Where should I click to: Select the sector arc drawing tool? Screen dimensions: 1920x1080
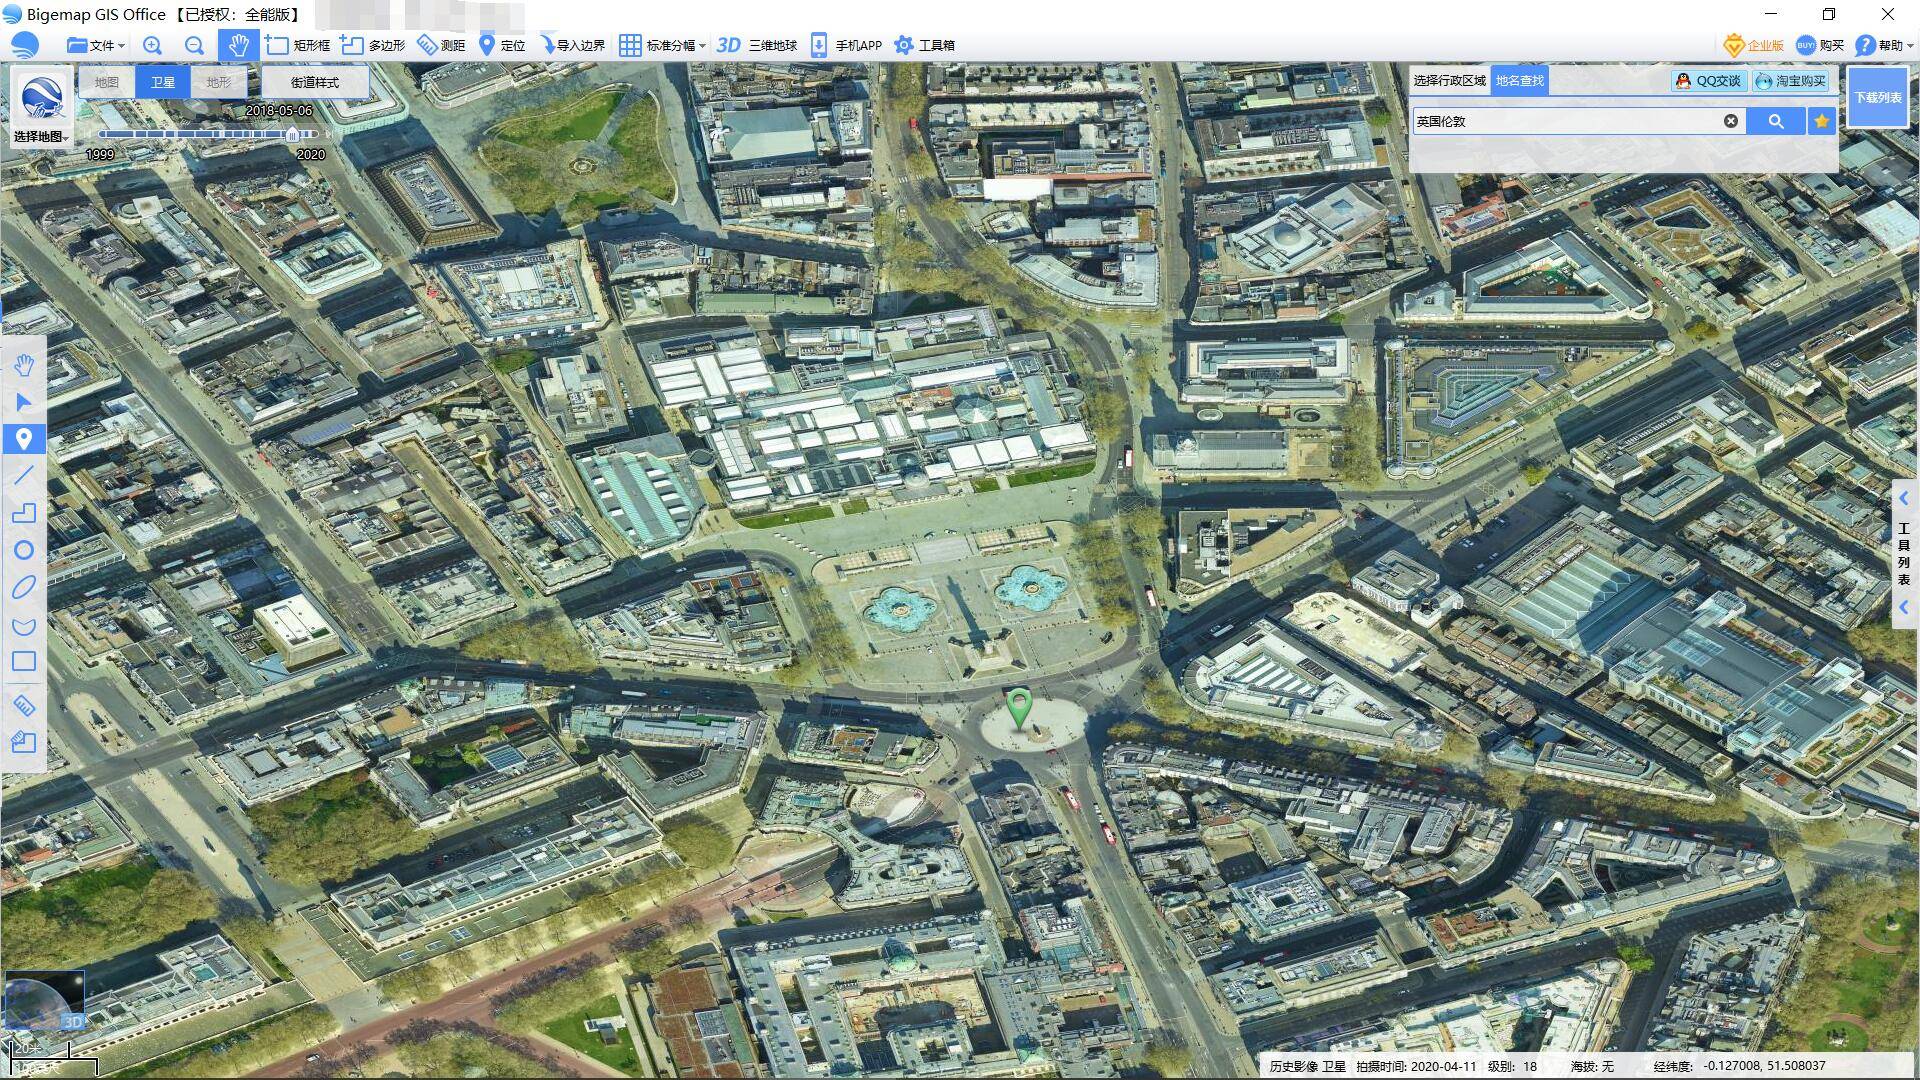pyautogui.click(x=24, y=626)
